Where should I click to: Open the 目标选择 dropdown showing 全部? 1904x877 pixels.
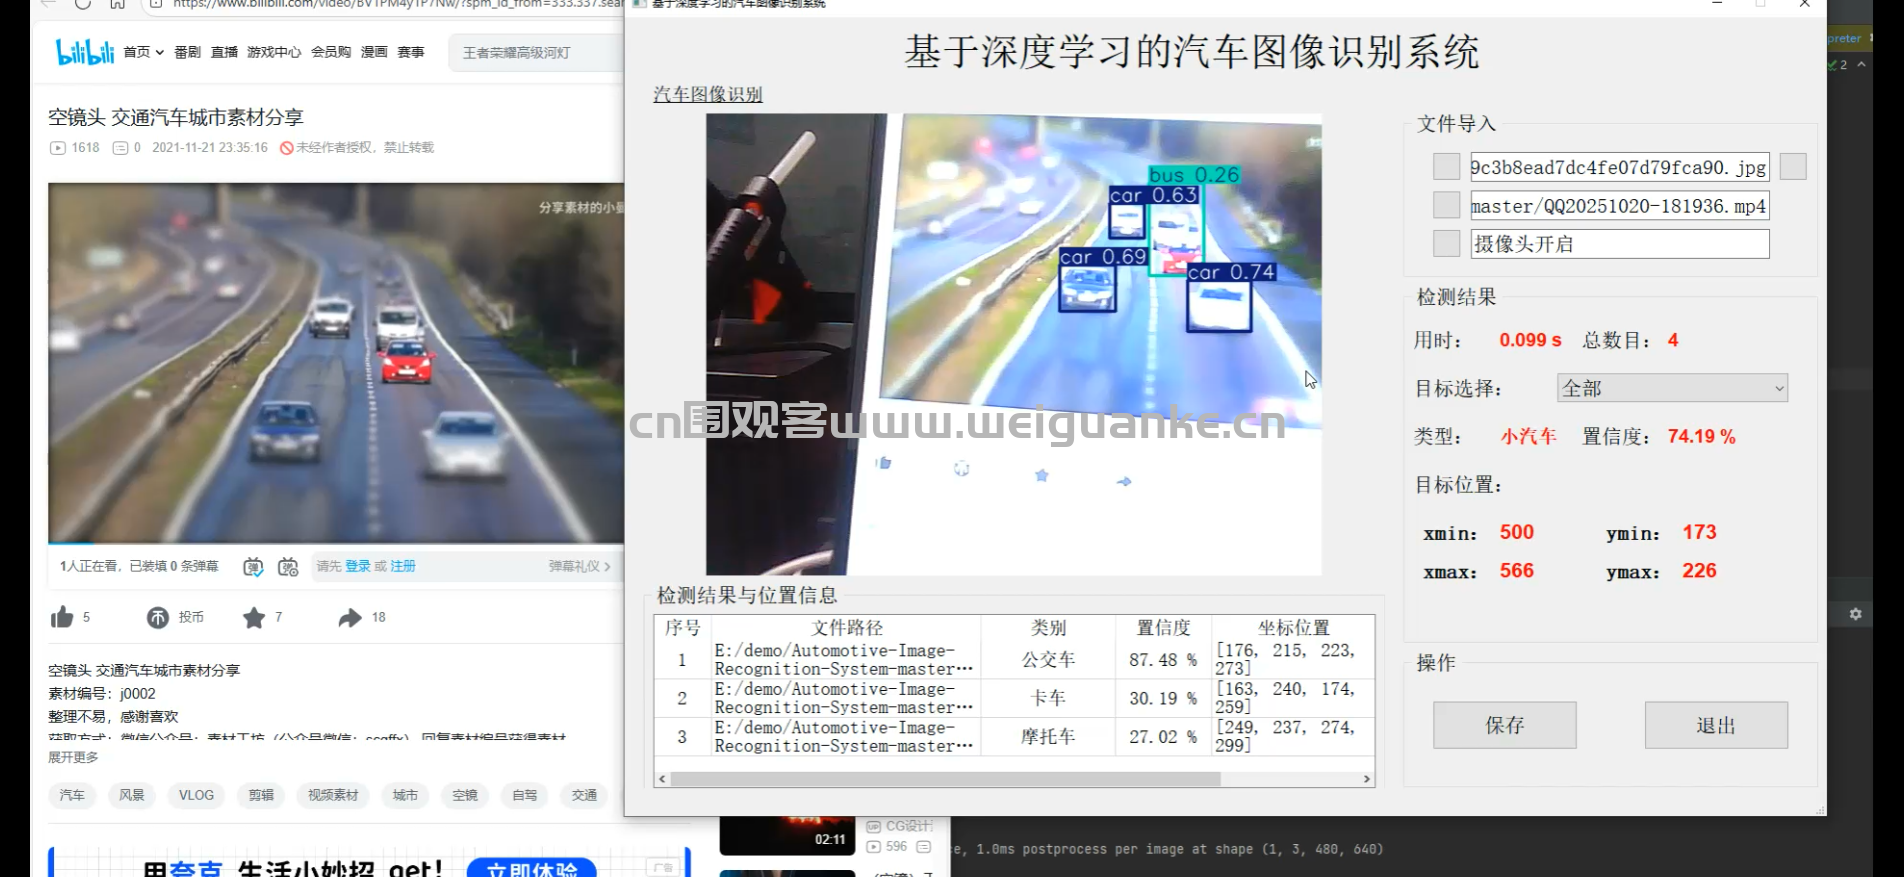(x=1672, y=388)
